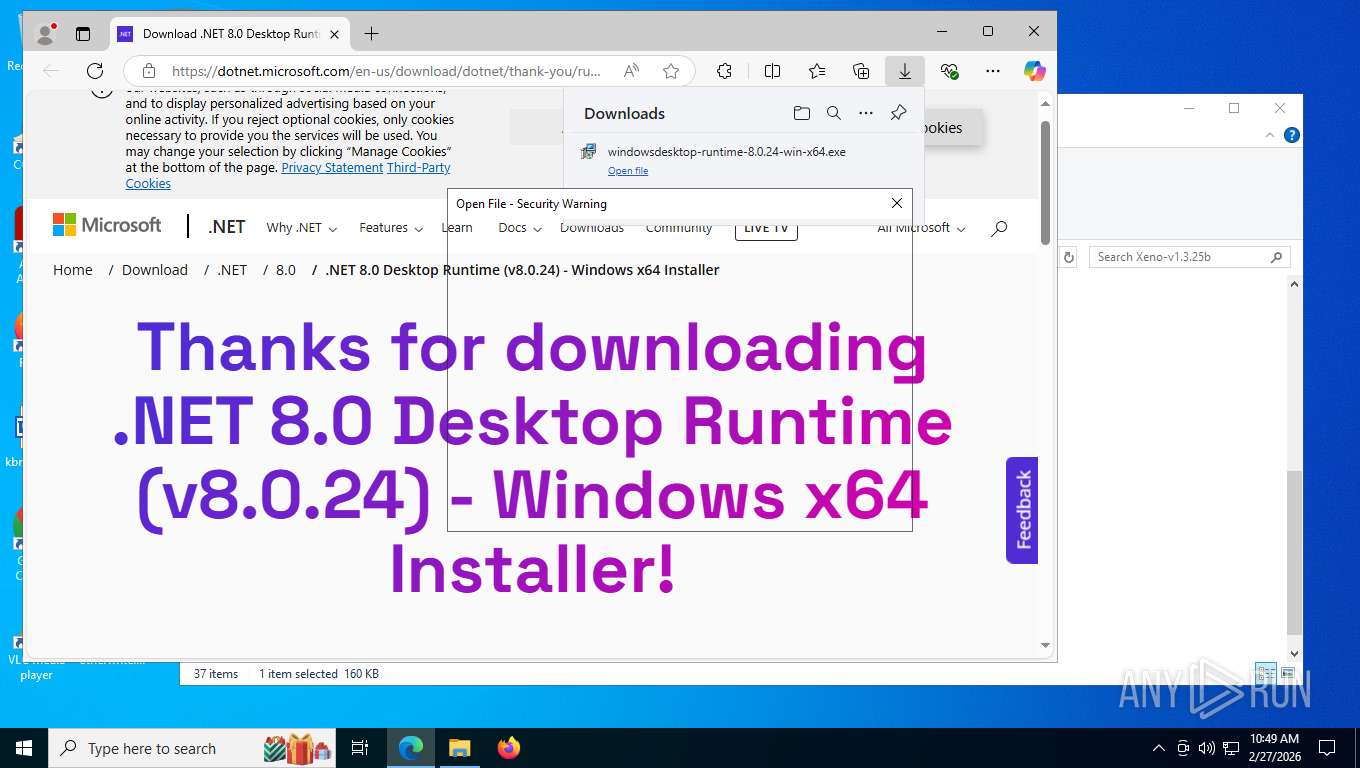Viewport: 1360px width, 768px height.
Task: Click the Open file link
Action: point(628,171)
